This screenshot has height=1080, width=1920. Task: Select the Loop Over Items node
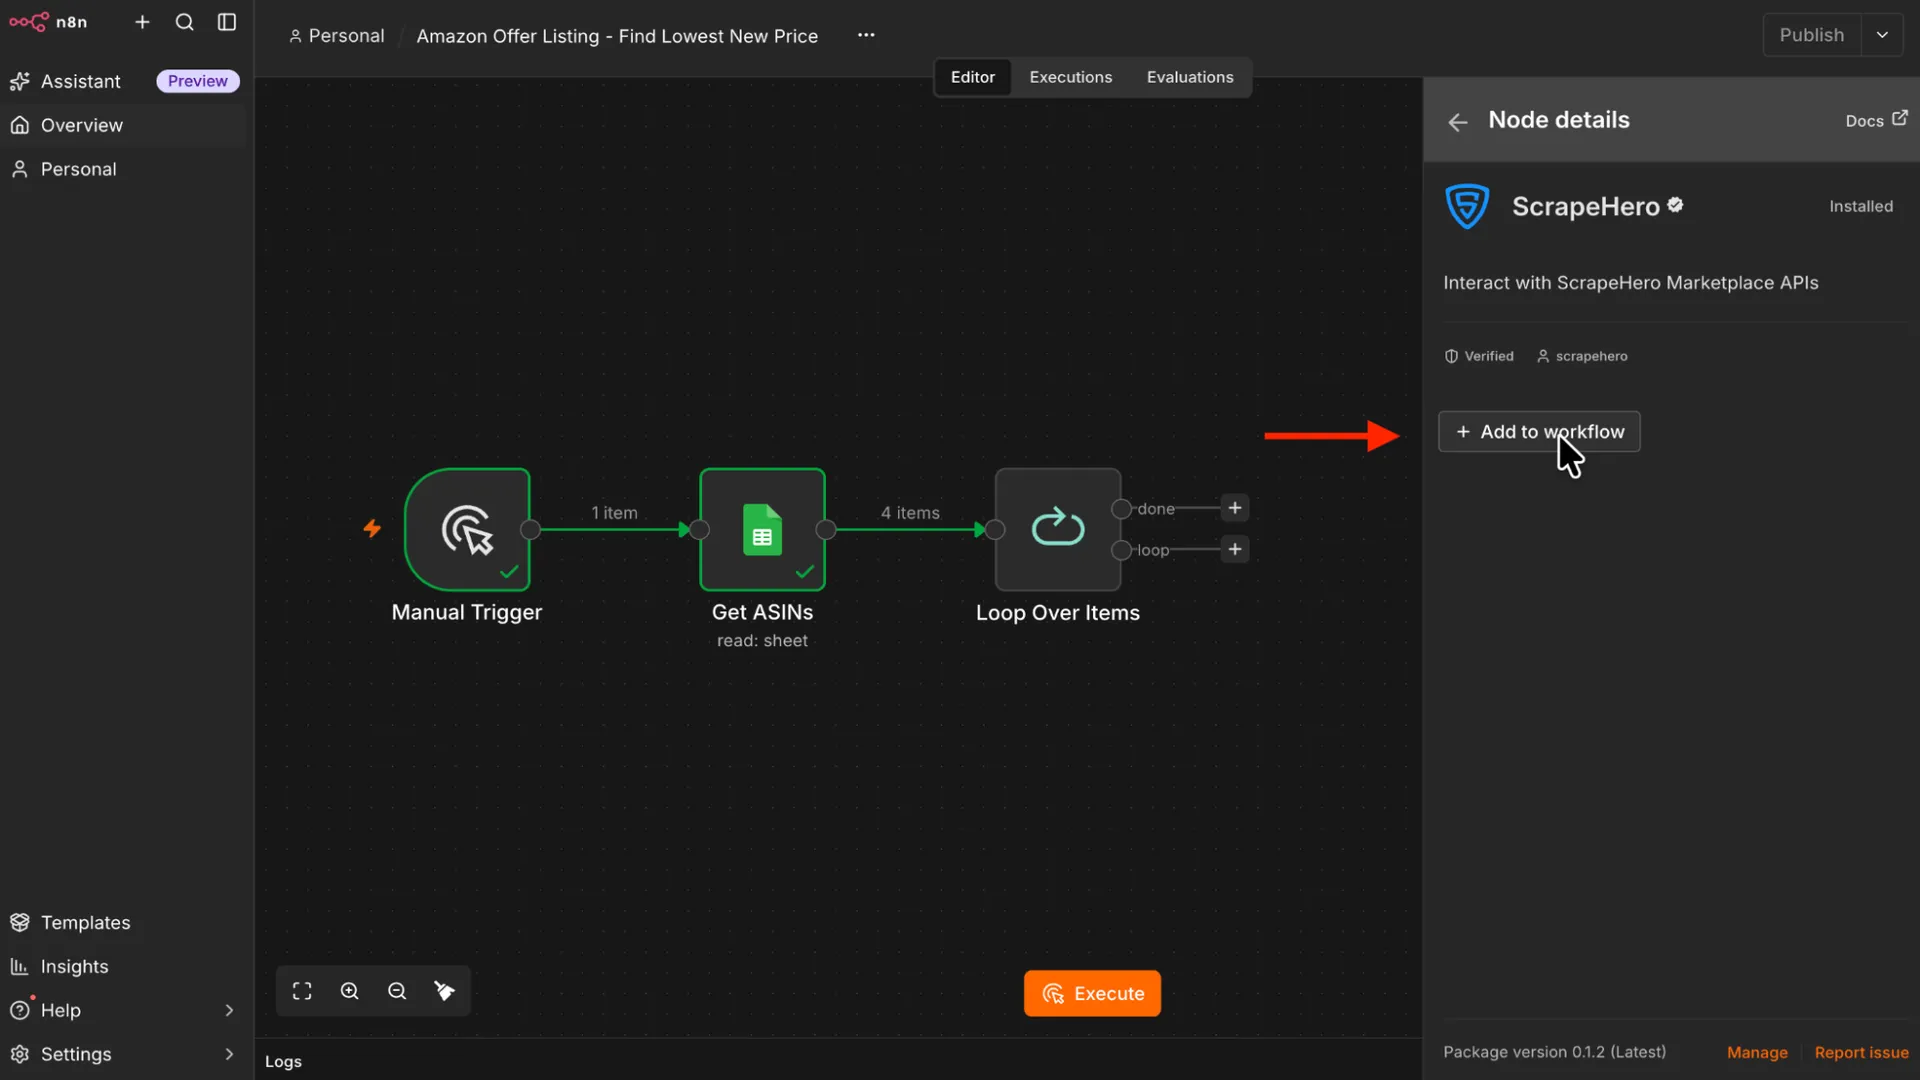[1058, 530]
